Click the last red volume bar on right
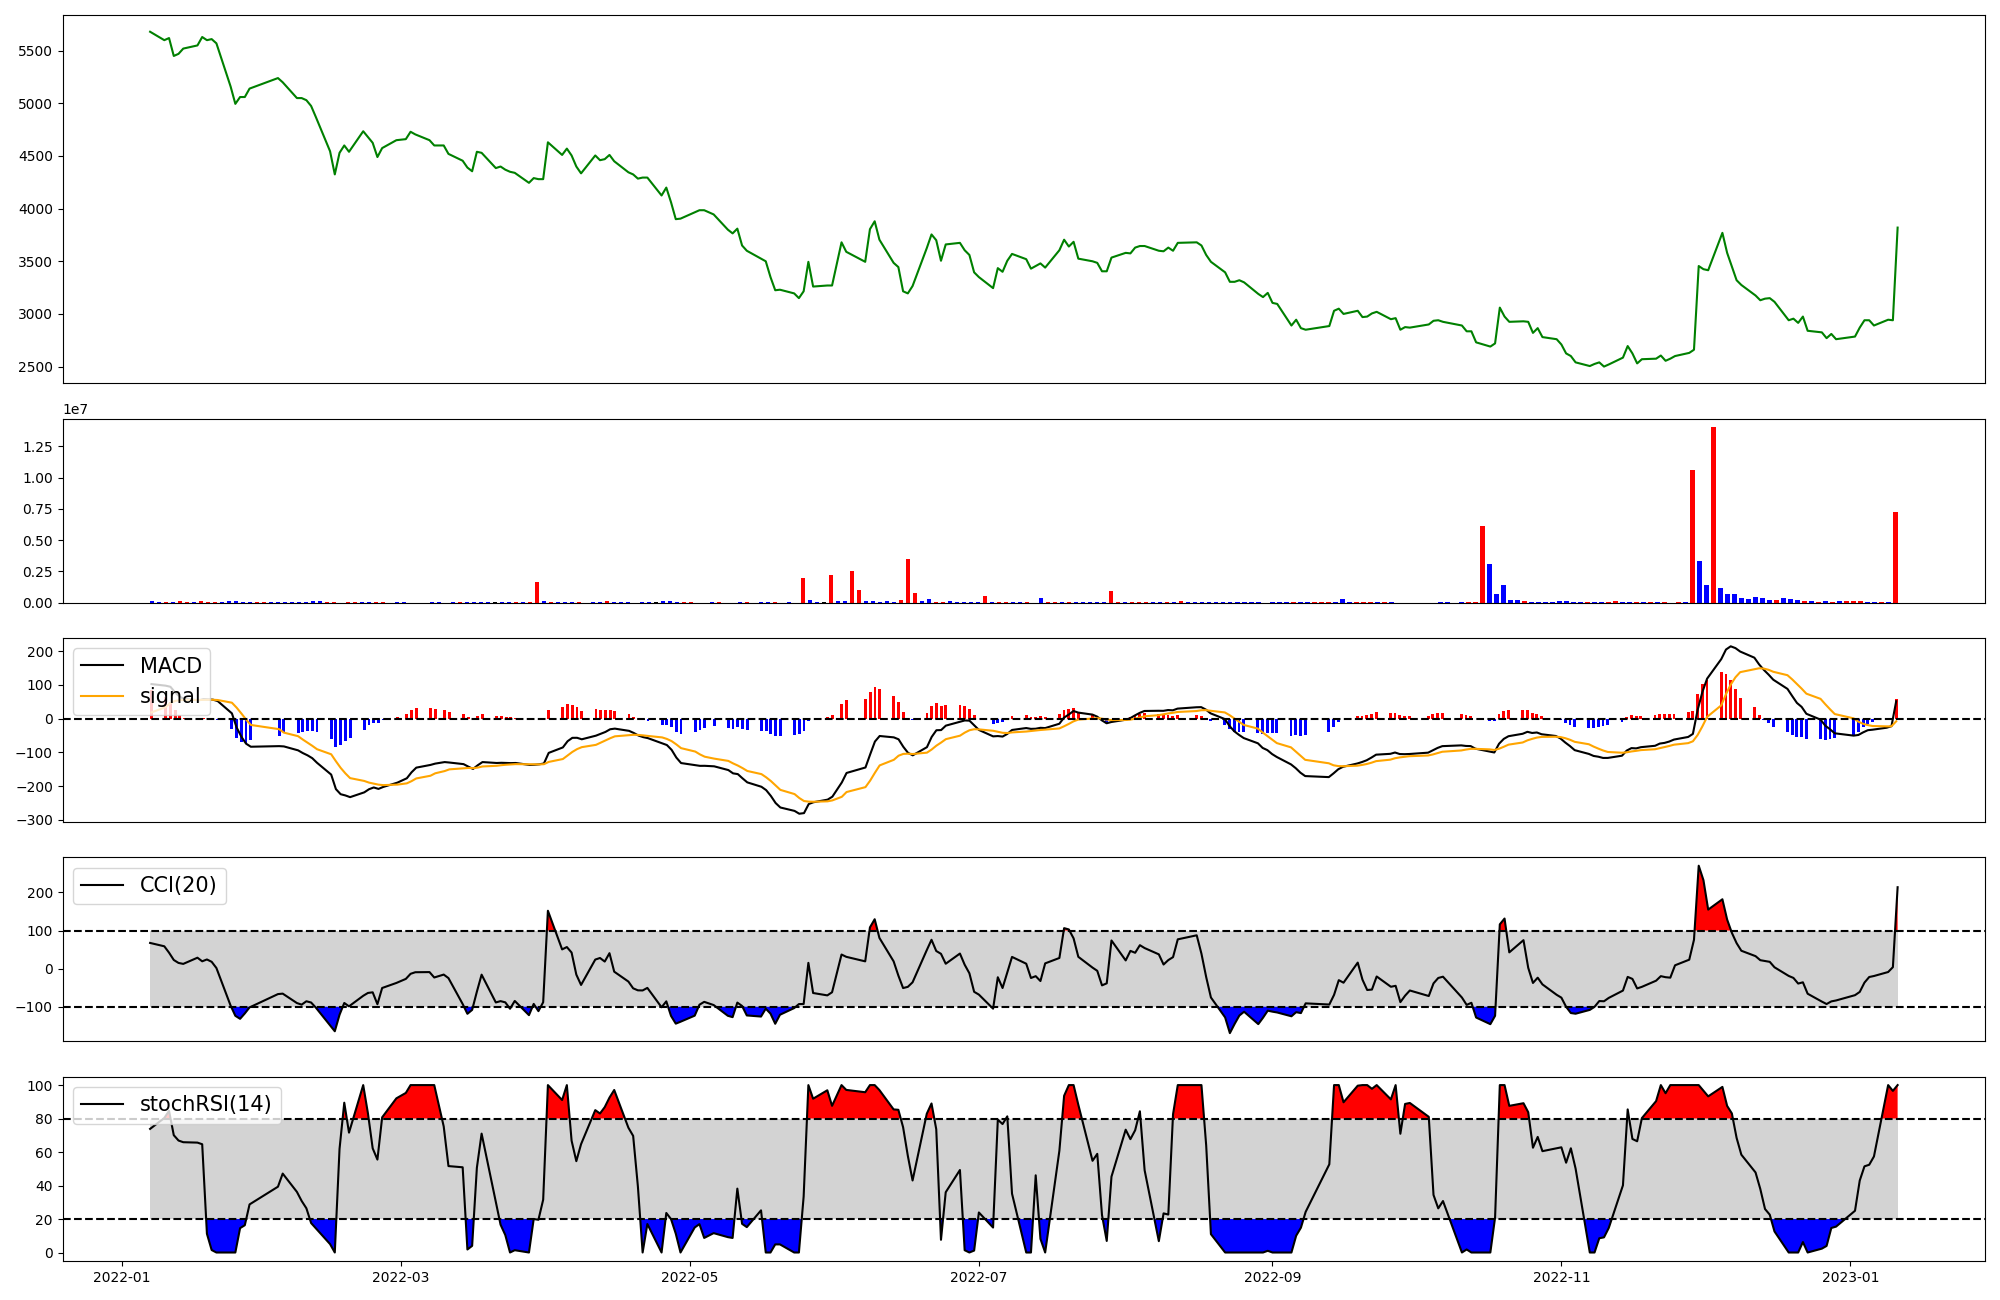This screenshot has height=1300, width=2000. coord(1895,557)
